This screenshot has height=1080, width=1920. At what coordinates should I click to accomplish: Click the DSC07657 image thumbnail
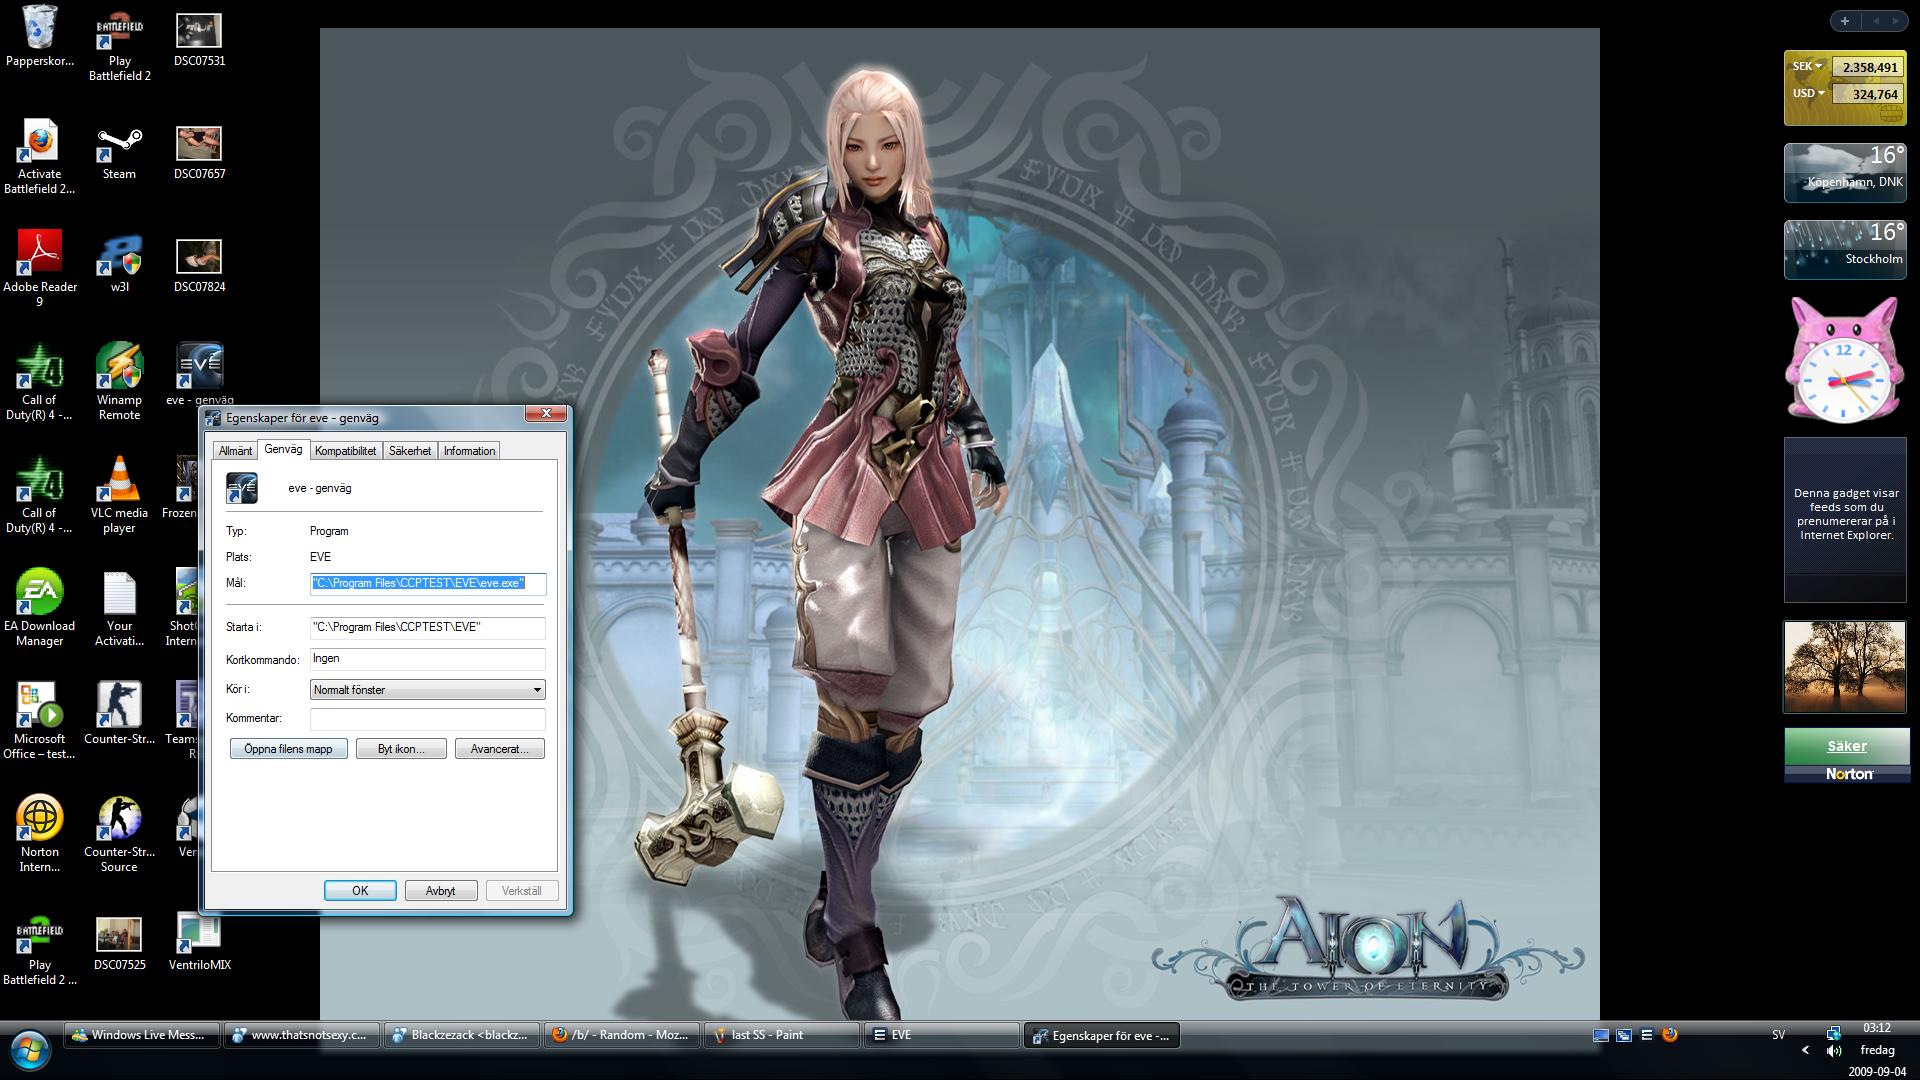click(x=199, y=143)
